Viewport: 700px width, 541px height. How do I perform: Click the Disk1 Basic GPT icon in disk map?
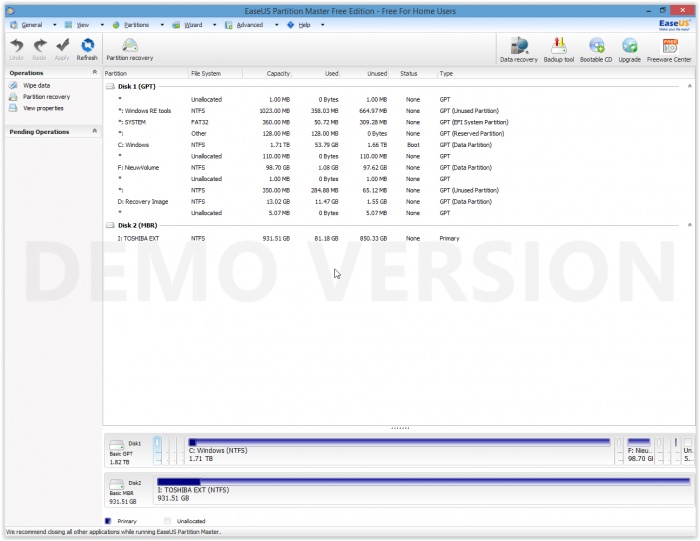click(117, 445)
